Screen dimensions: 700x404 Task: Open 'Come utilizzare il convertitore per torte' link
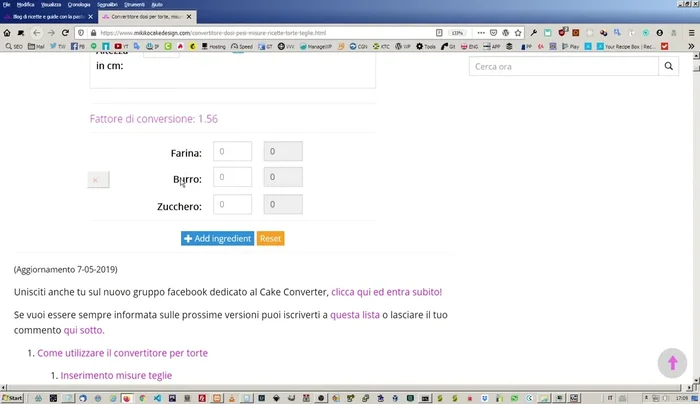click(122, 353)
